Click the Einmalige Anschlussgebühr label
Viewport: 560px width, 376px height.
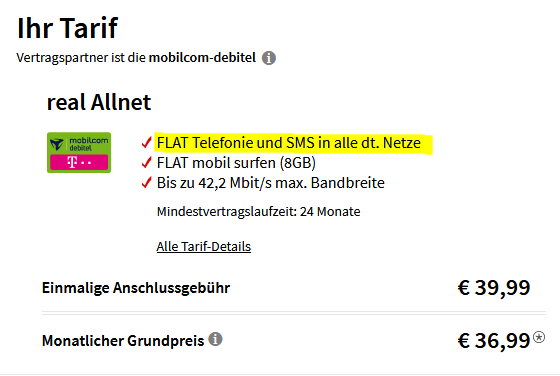[x=136, y=288]
